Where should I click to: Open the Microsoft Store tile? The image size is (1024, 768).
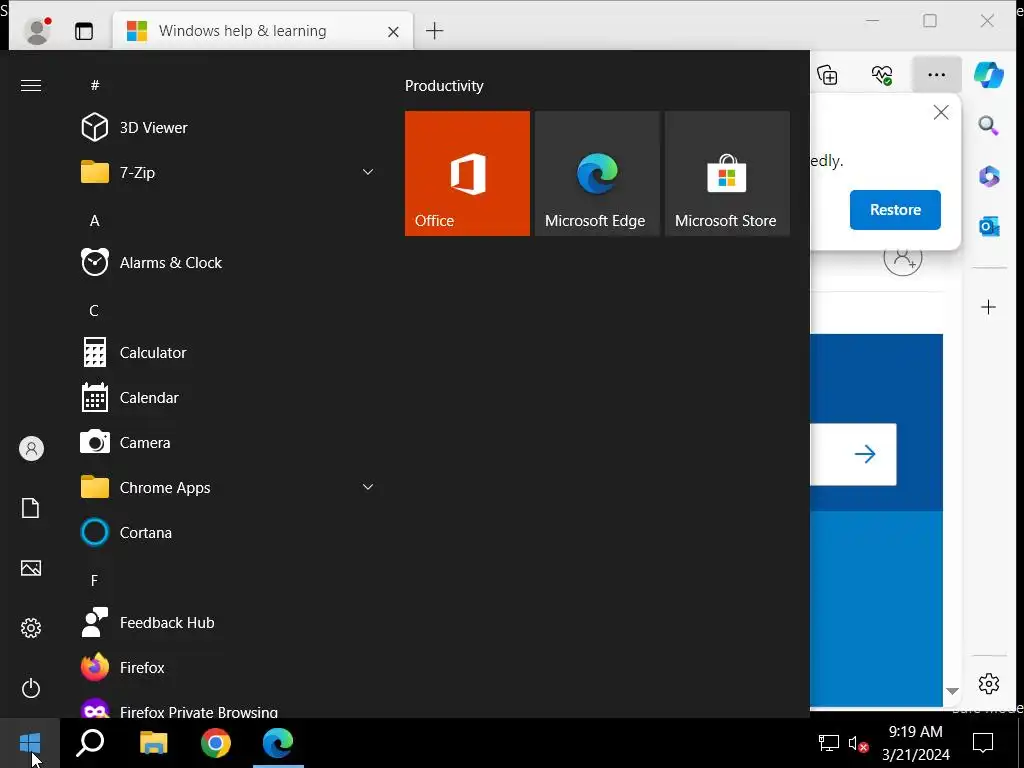[727, 173]
